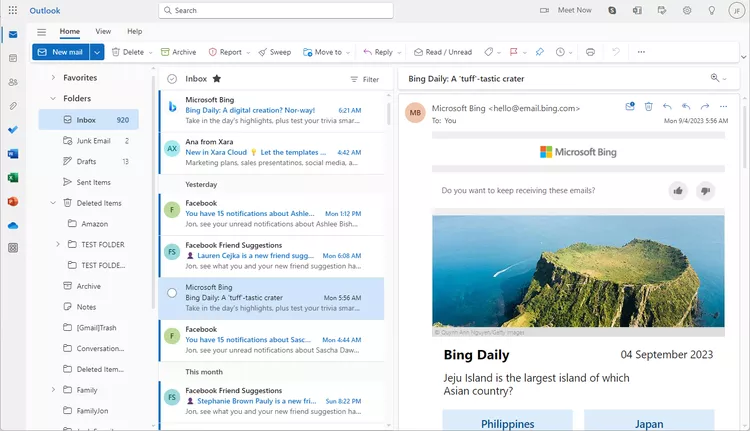Open People in the left app rail
The height and width of the screenshot is (431, 750).
(x=13, y=82)
